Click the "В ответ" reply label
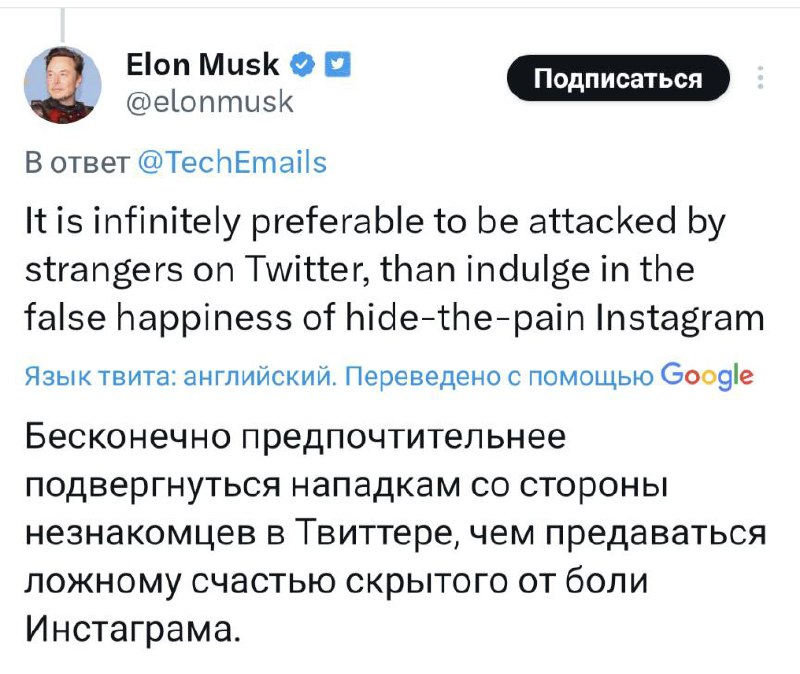This screenshot has width=800, height=674. pos(75,162)
